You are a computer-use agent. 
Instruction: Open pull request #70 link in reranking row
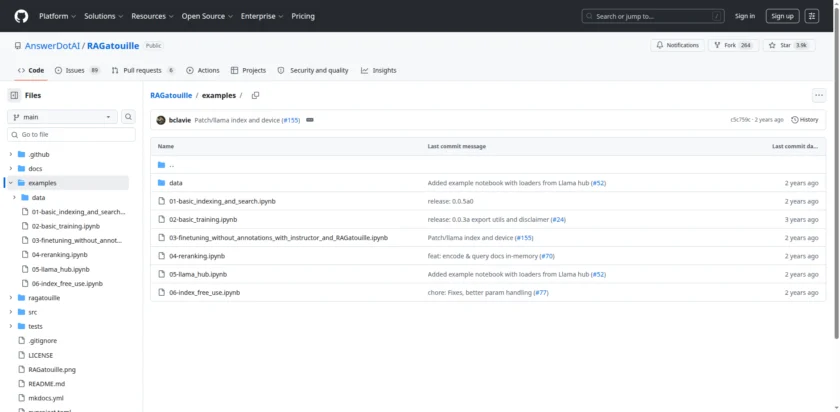[x=546, y=256]
